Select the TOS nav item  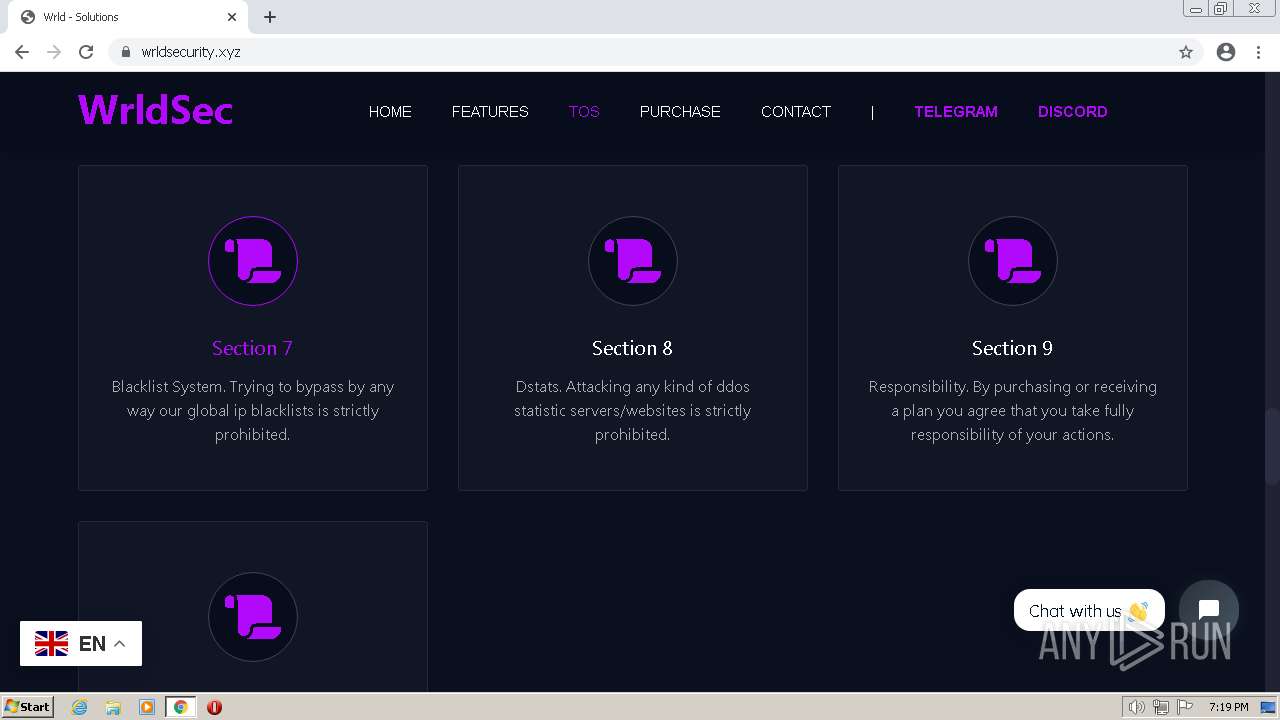pyautogui.click(x=584, y=112)
